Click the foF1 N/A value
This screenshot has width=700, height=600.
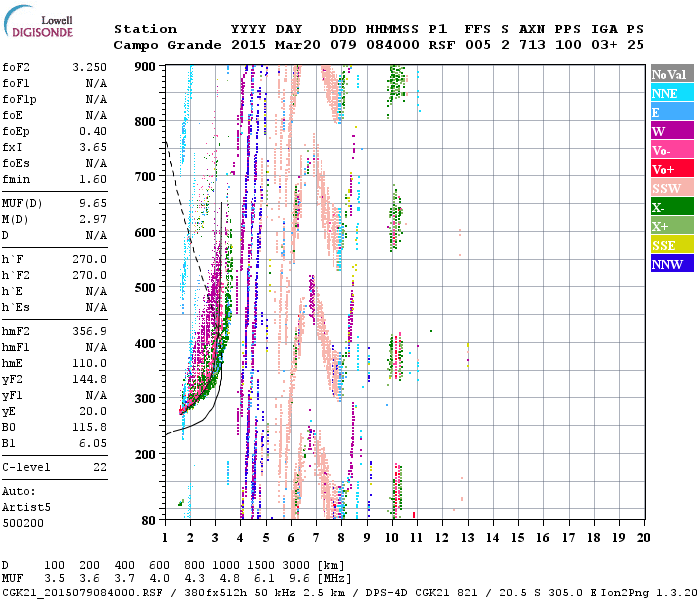(96, 83)
